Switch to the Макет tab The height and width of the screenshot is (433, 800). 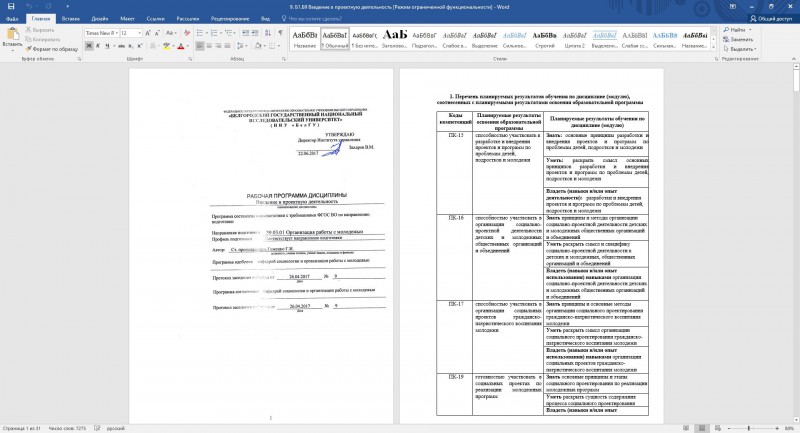pos(127,19)
